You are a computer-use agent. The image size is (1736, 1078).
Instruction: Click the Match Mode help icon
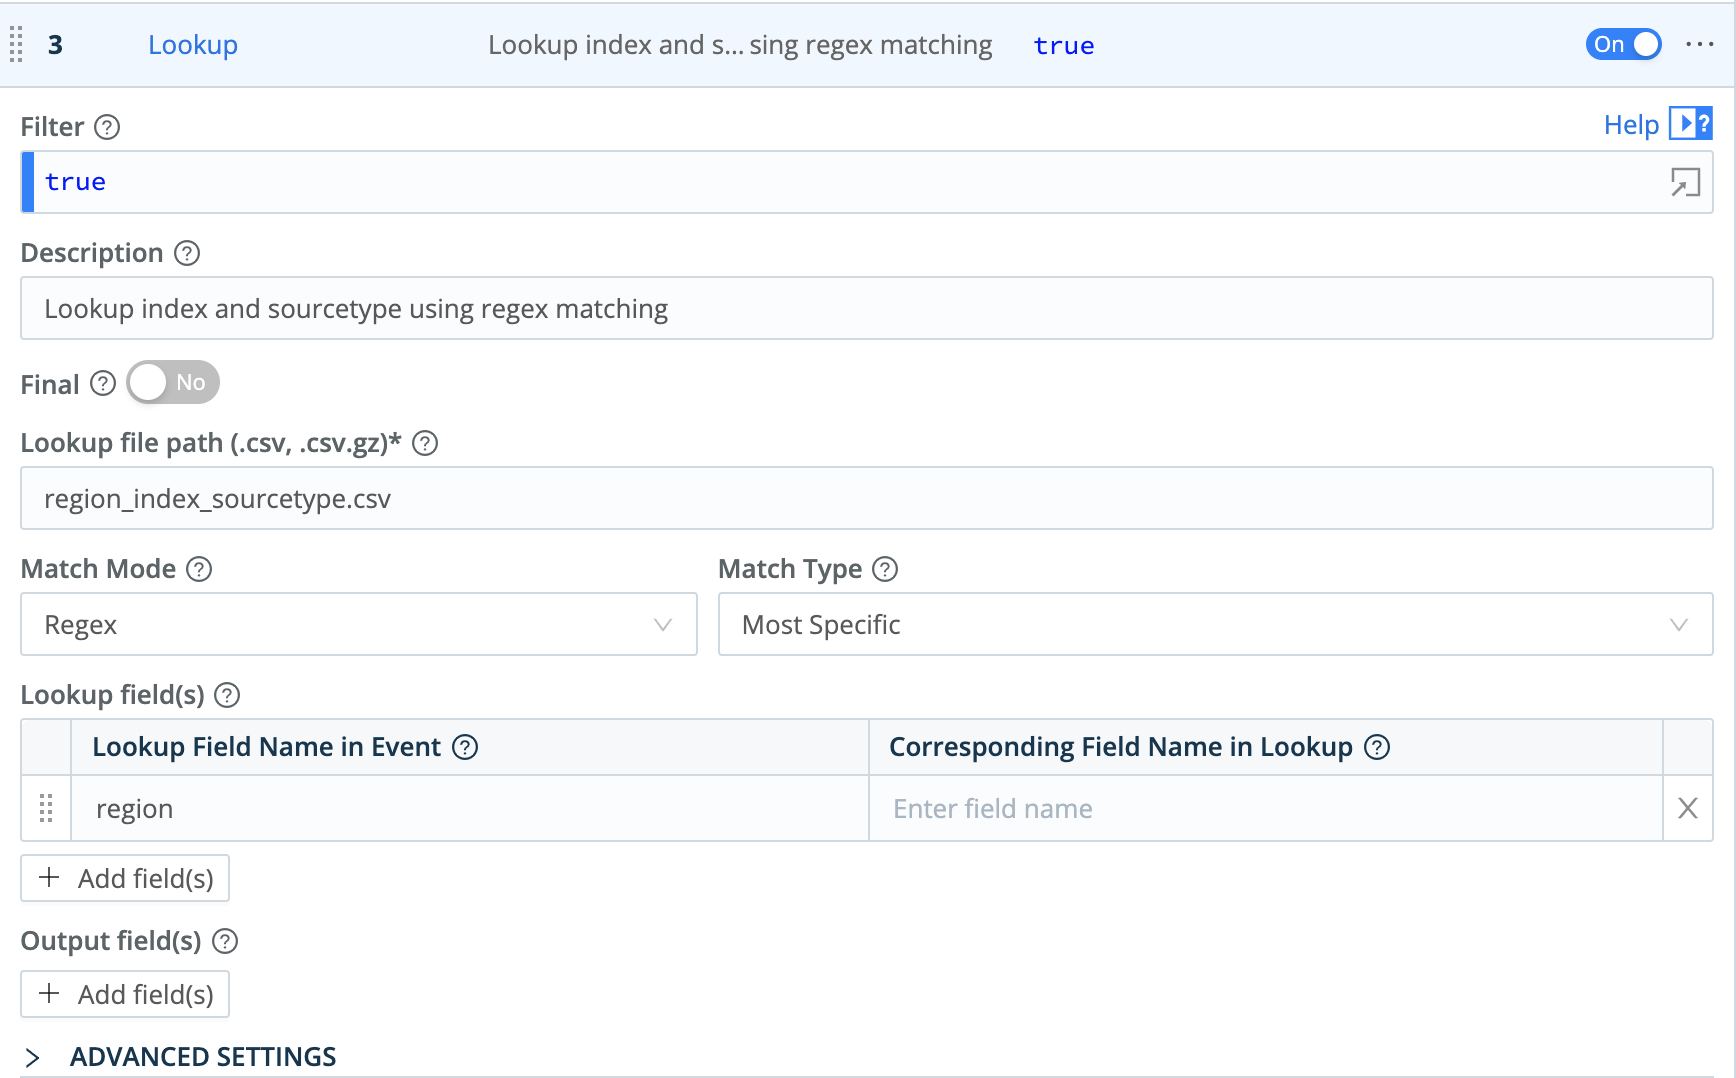(200, 569)
